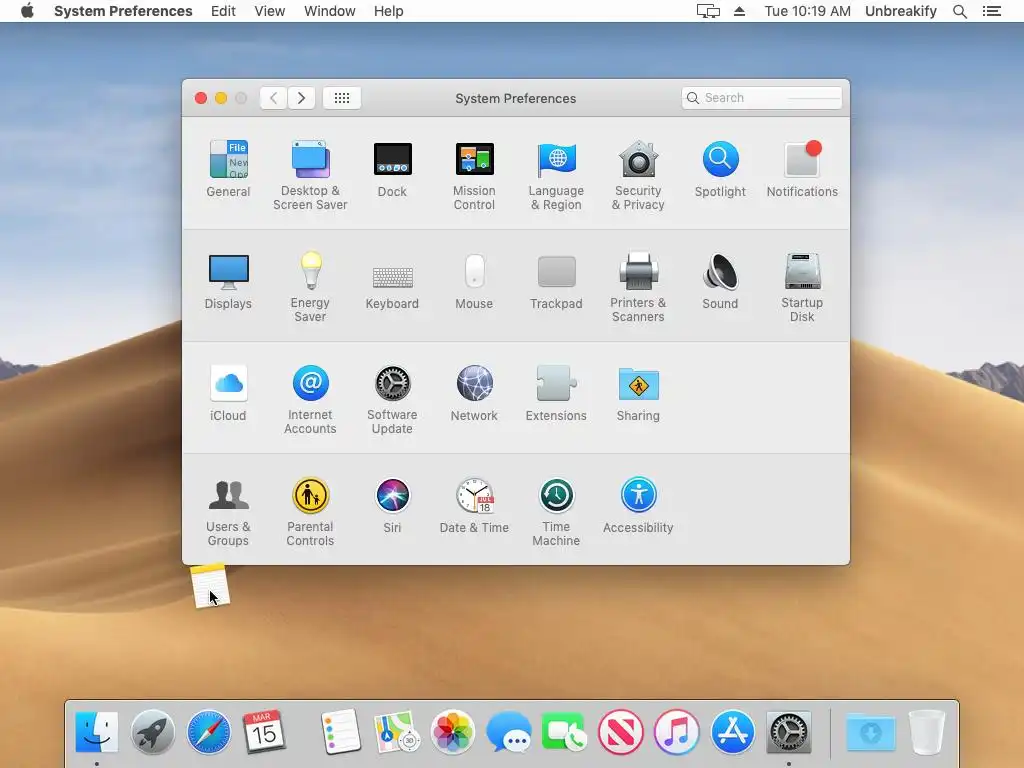The image size is (1024, 768).
Task: Open the System Preferences app menu
Action: point(123,11)
